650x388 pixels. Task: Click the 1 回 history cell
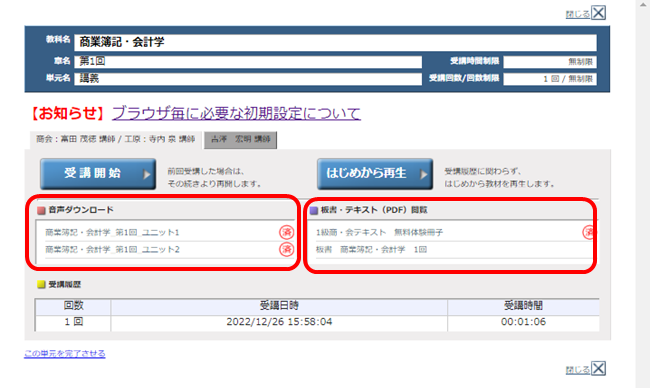73,322
